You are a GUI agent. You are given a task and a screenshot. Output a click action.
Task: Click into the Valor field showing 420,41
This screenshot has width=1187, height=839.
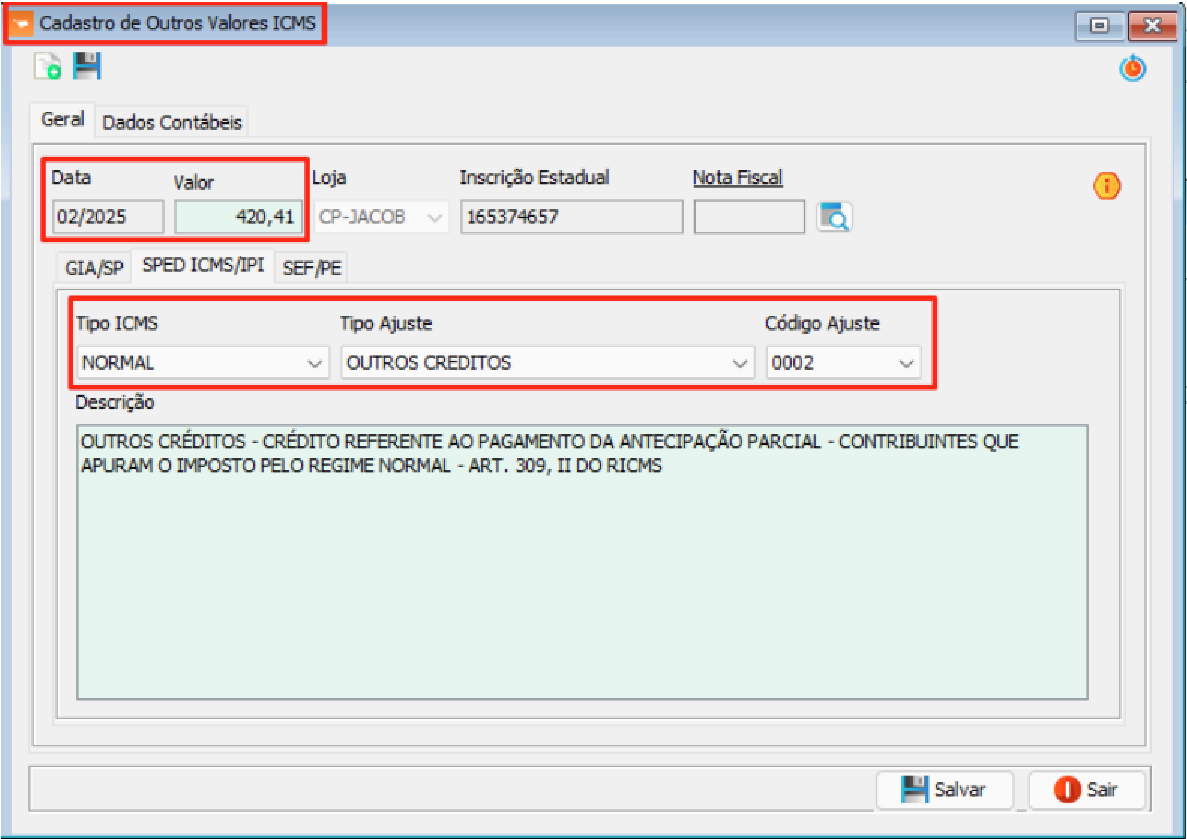point(238,217)
